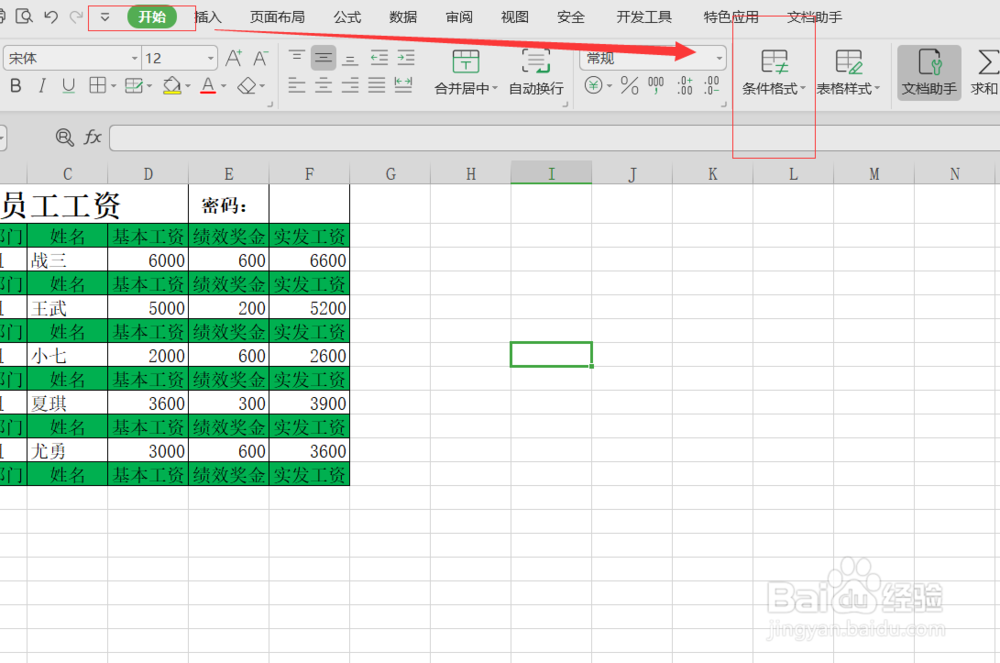This screenshot has width=1000, height=663.
Task: Redo the last undone action
Action: pos(76,17)
